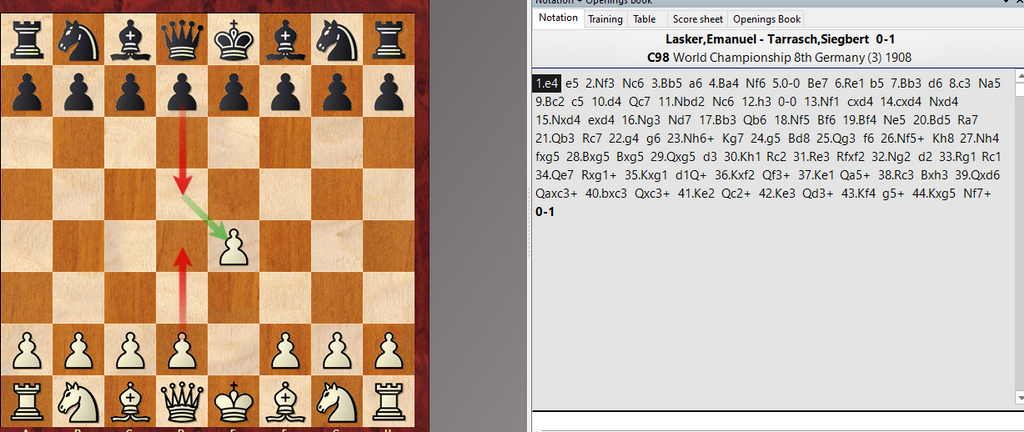Click empty square d4 on the board
This screenshot has height=432, width=1024.
click(182, 247)
